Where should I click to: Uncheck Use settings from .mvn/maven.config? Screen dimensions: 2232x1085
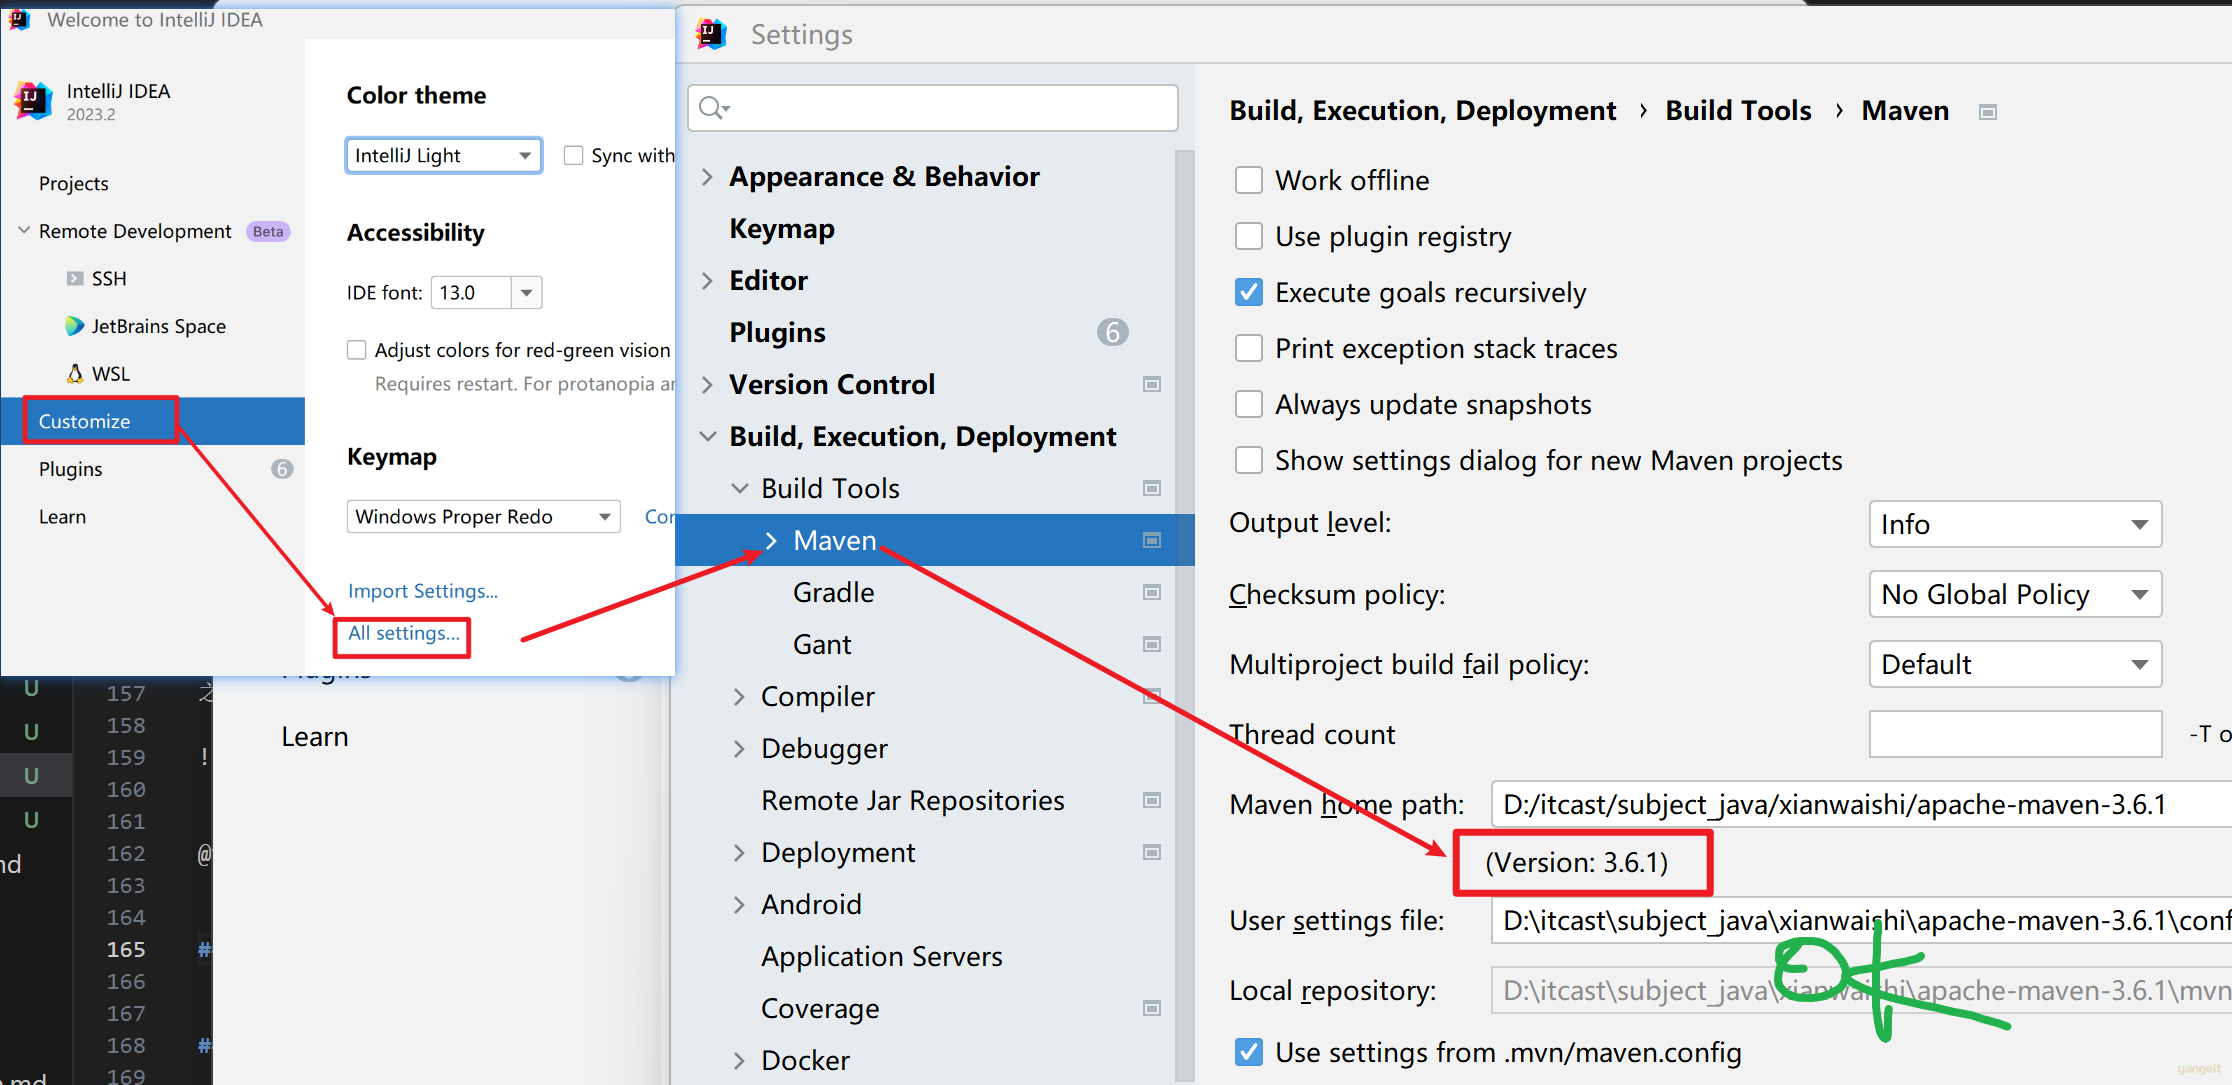pos(1249,1052)
